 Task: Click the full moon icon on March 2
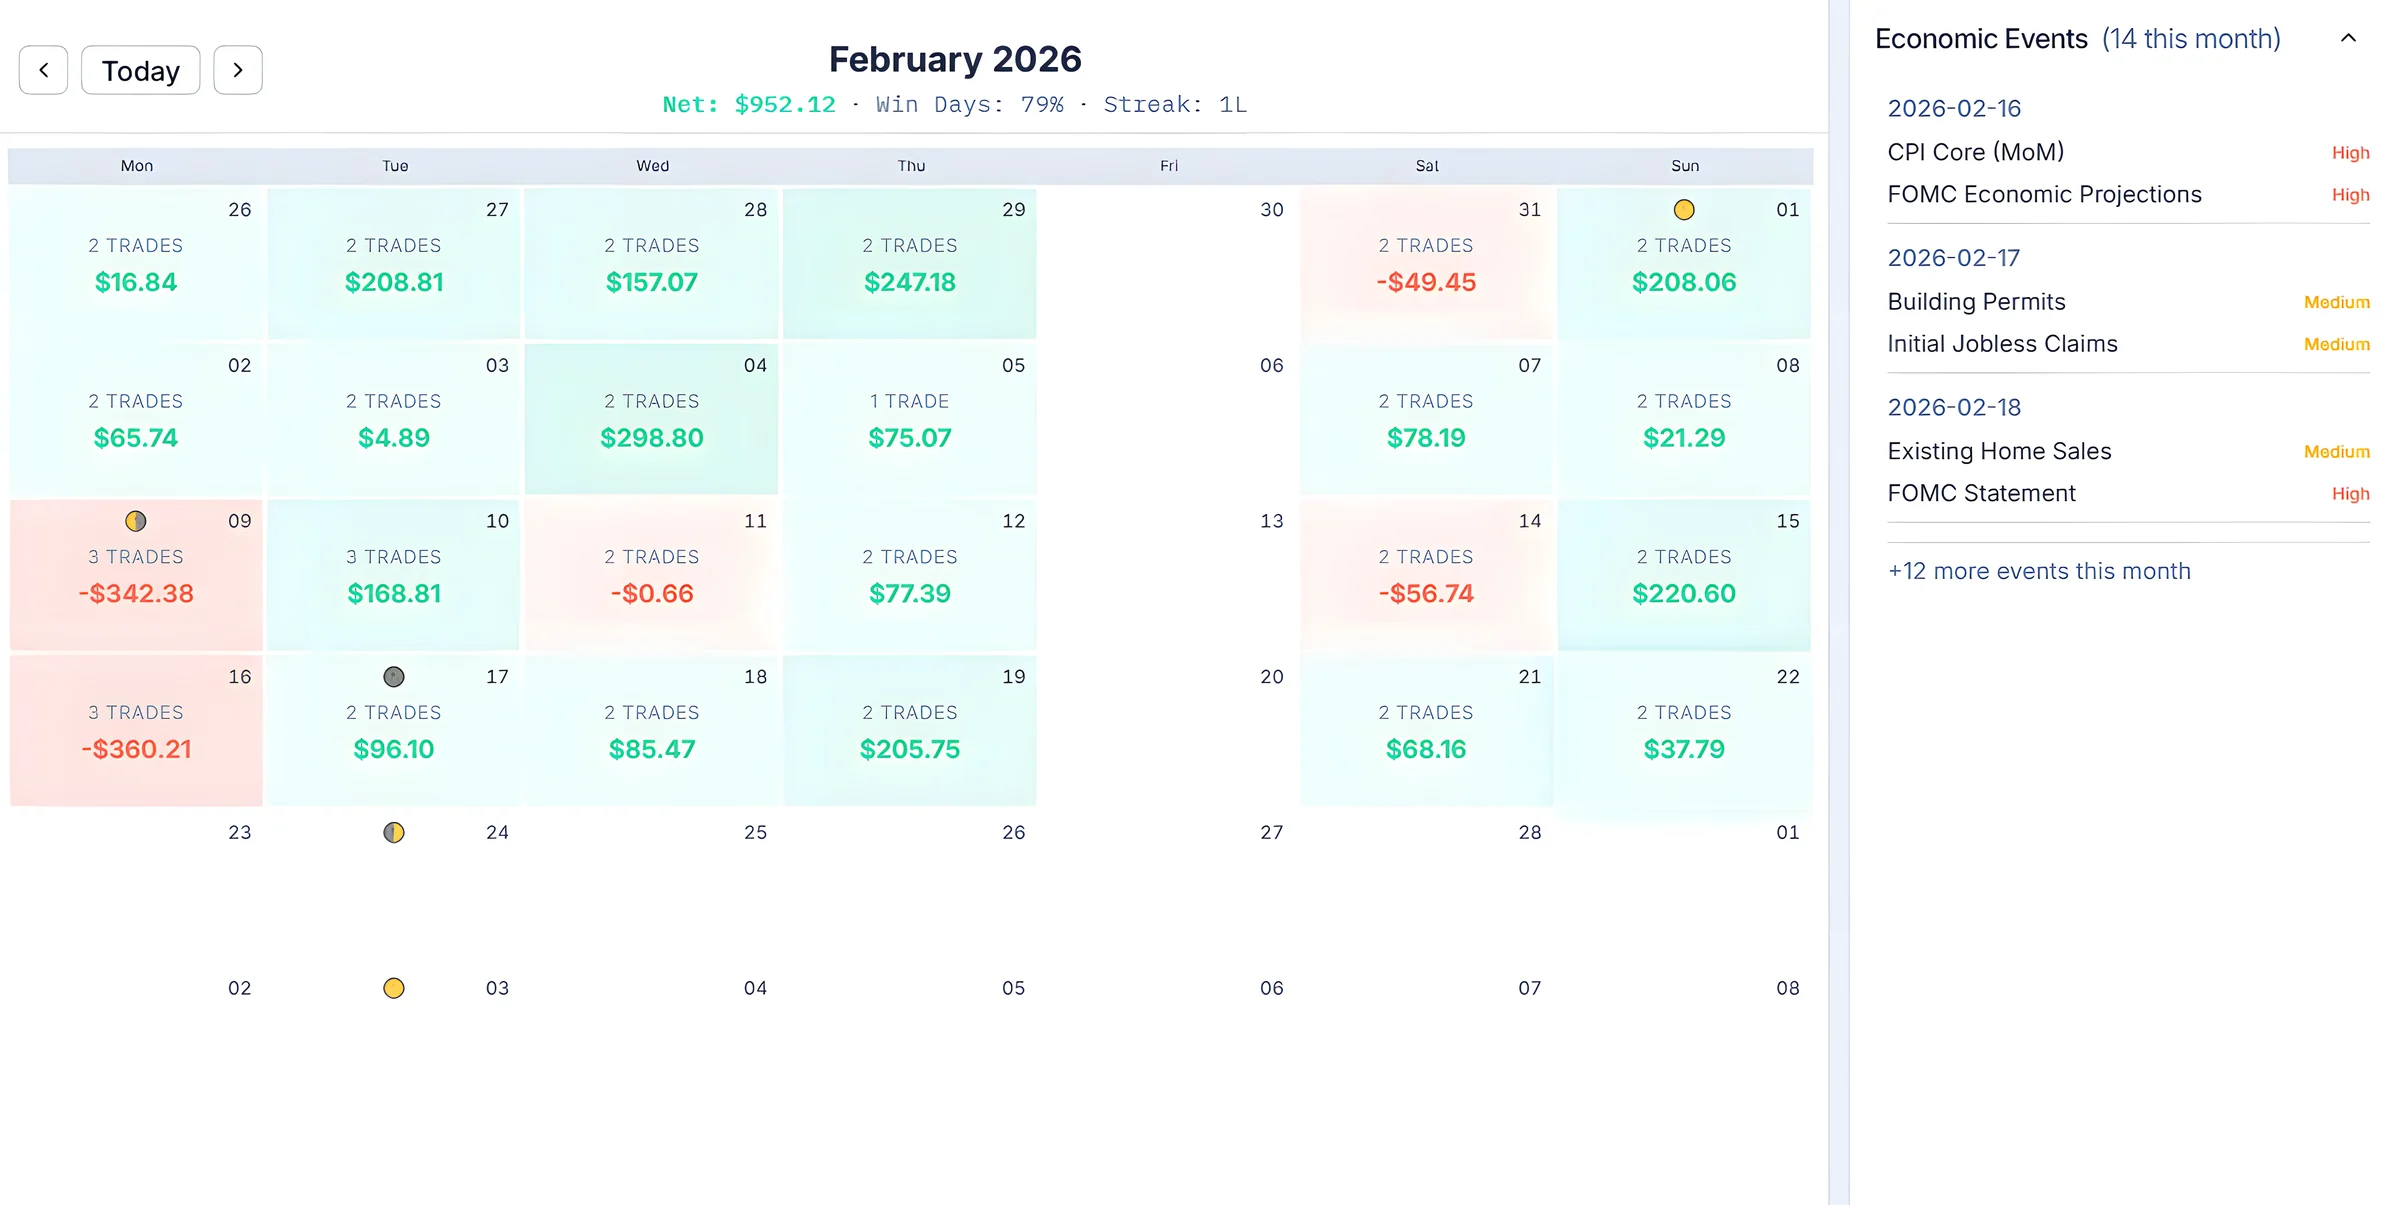(393, 988)
